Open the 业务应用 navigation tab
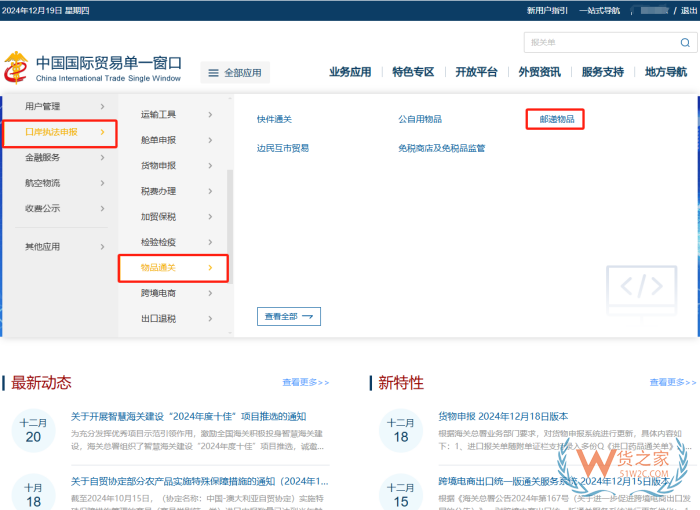Screen dimensions: 700x510 click(350, 72)
